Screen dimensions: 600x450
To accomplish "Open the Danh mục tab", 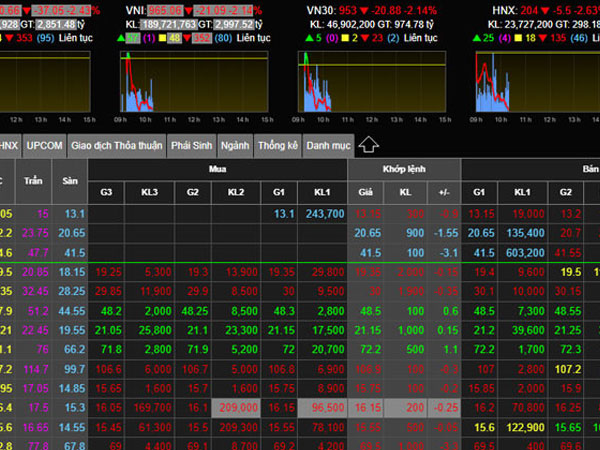I will pos(328,145).
